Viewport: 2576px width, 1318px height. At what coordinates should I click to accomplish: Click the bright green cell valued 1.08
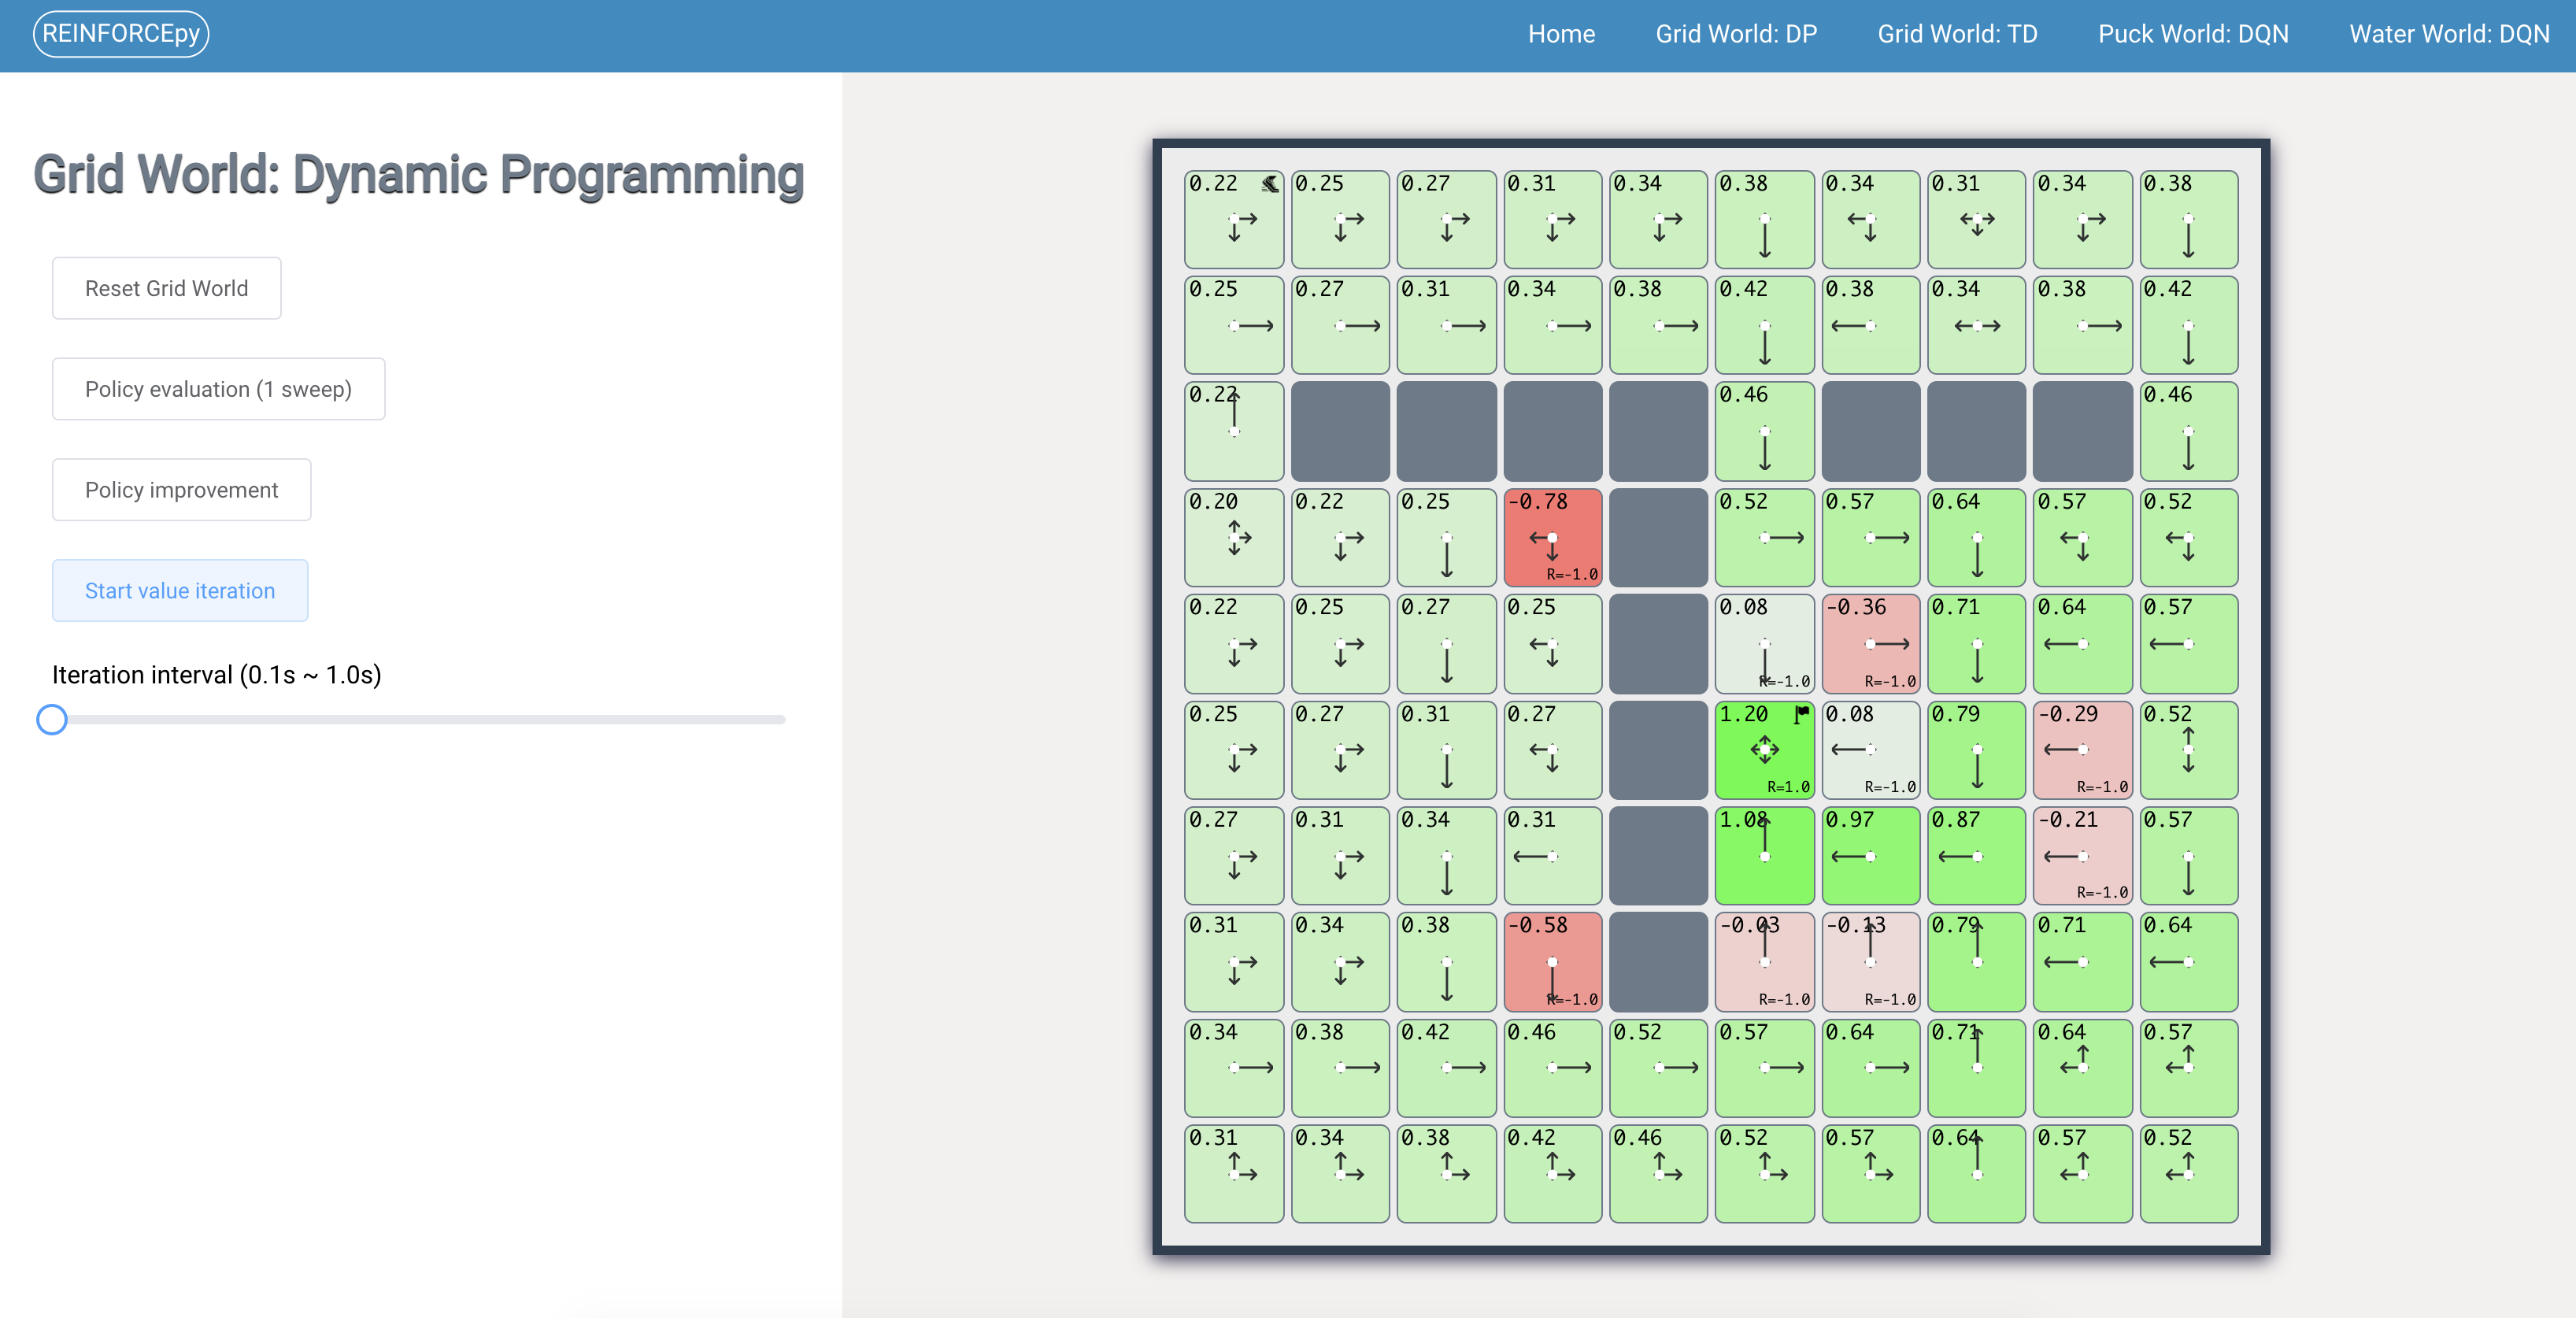1764,856
